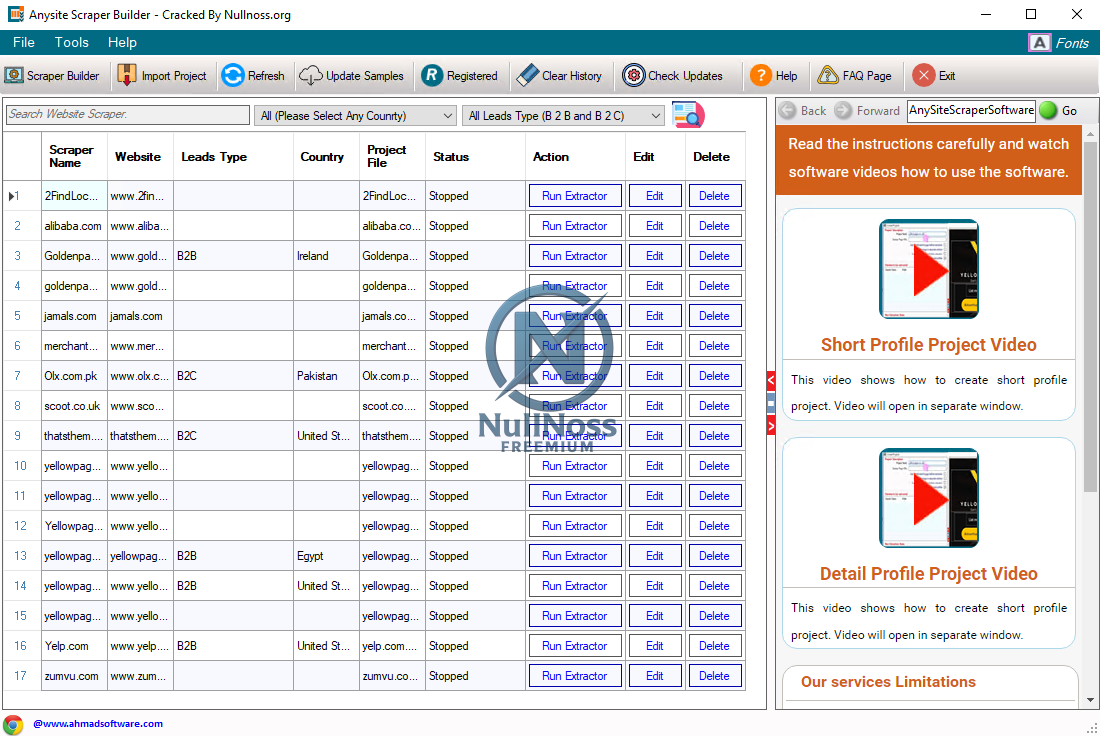Check Updates in toolbar
The image size is (1100, 736).
672,76
